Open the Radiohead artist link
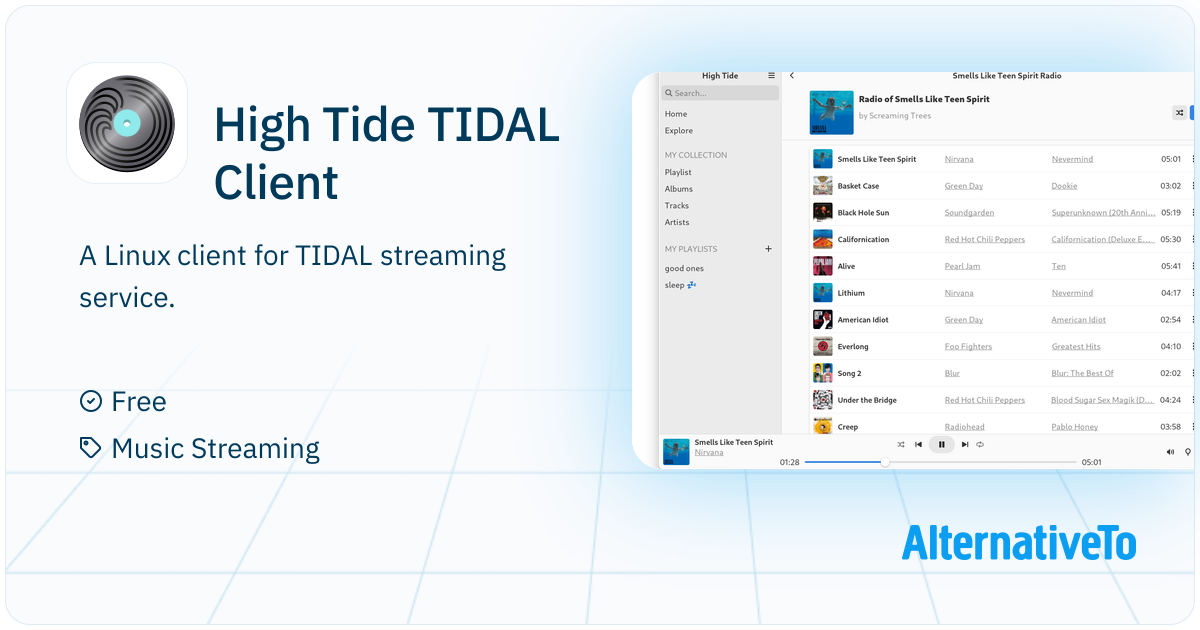1200x630 pixels. 965,427
